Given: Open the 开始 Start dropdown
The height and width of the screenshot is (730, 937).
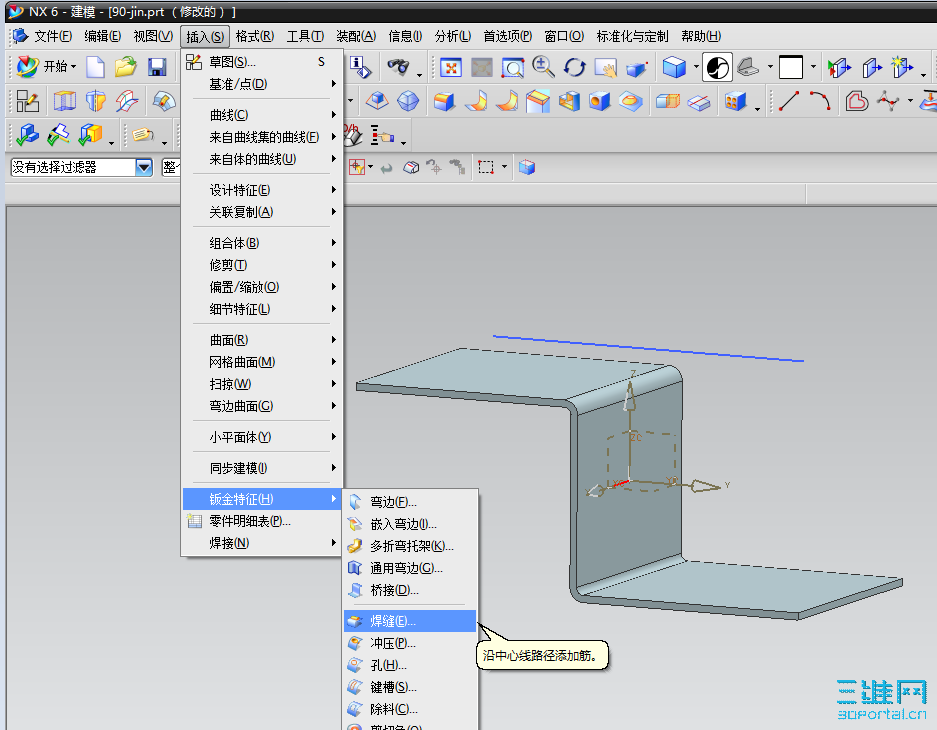Looking at the screenshot, I should click(47, 67).
